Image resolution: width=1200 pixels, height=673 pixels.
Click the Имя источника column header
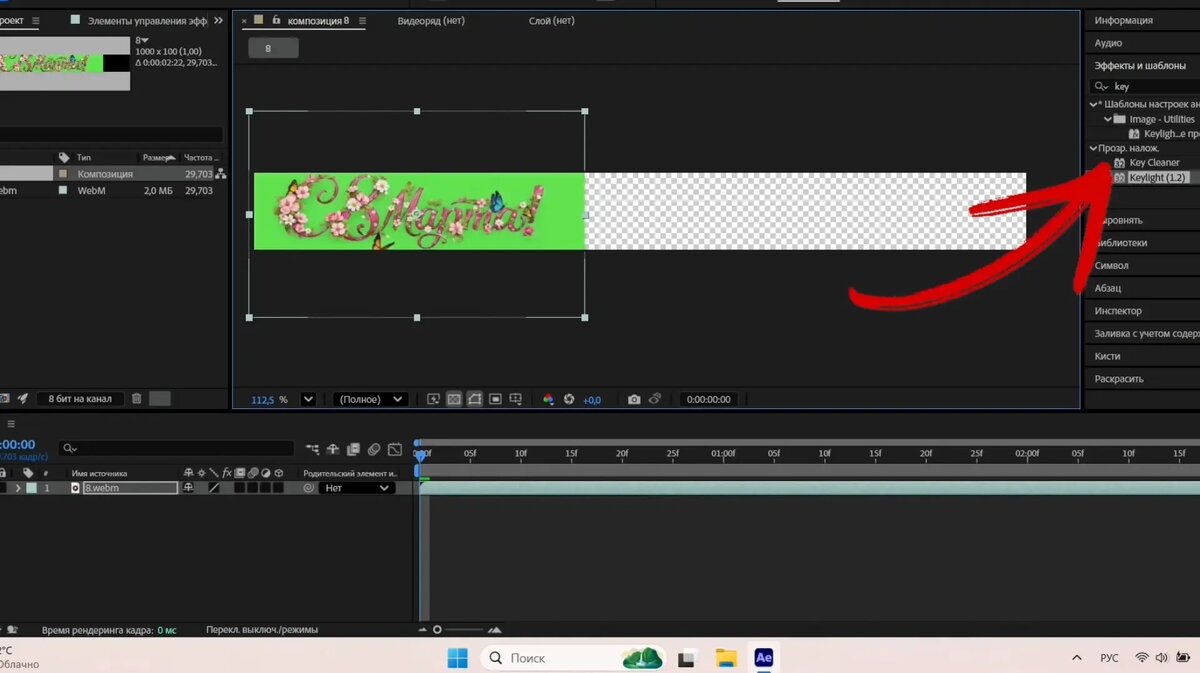click(99, 473)
